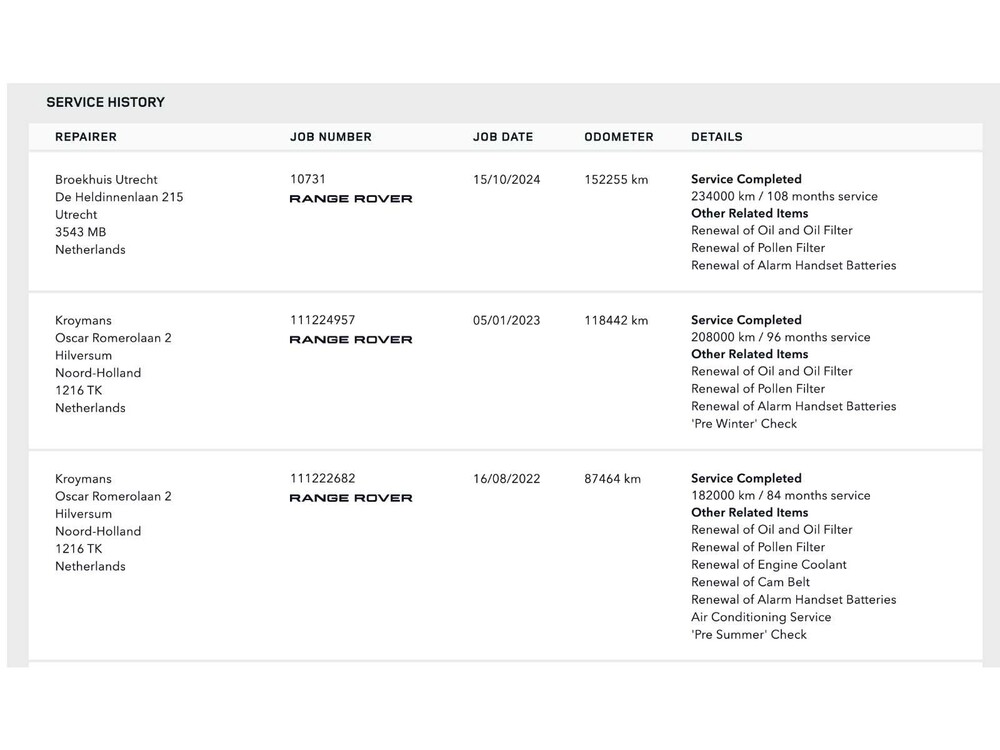Image resolution: width=1000 pixels, height=750 pixels.
Task: Select the Broekhuis Utrecht repairer name
Action: coord(106,180)
